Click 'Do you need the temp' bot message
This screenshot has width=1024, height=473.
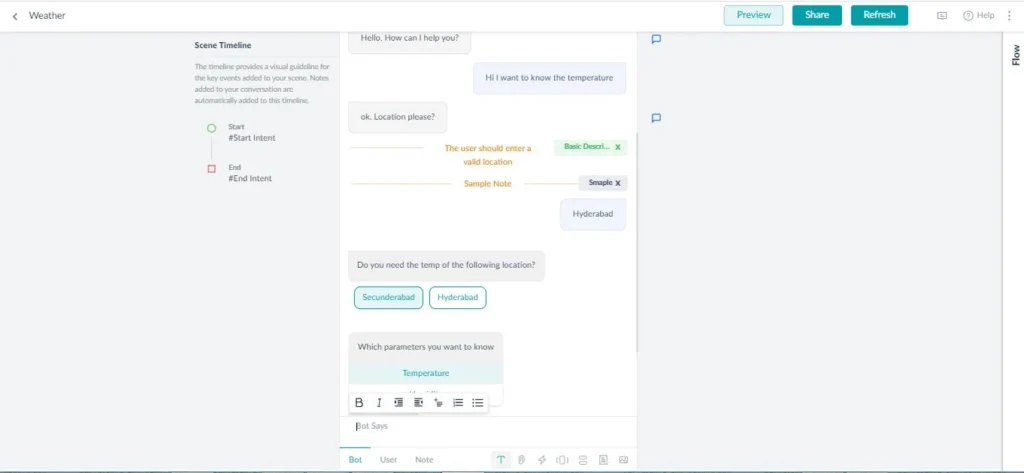point(446,265)
